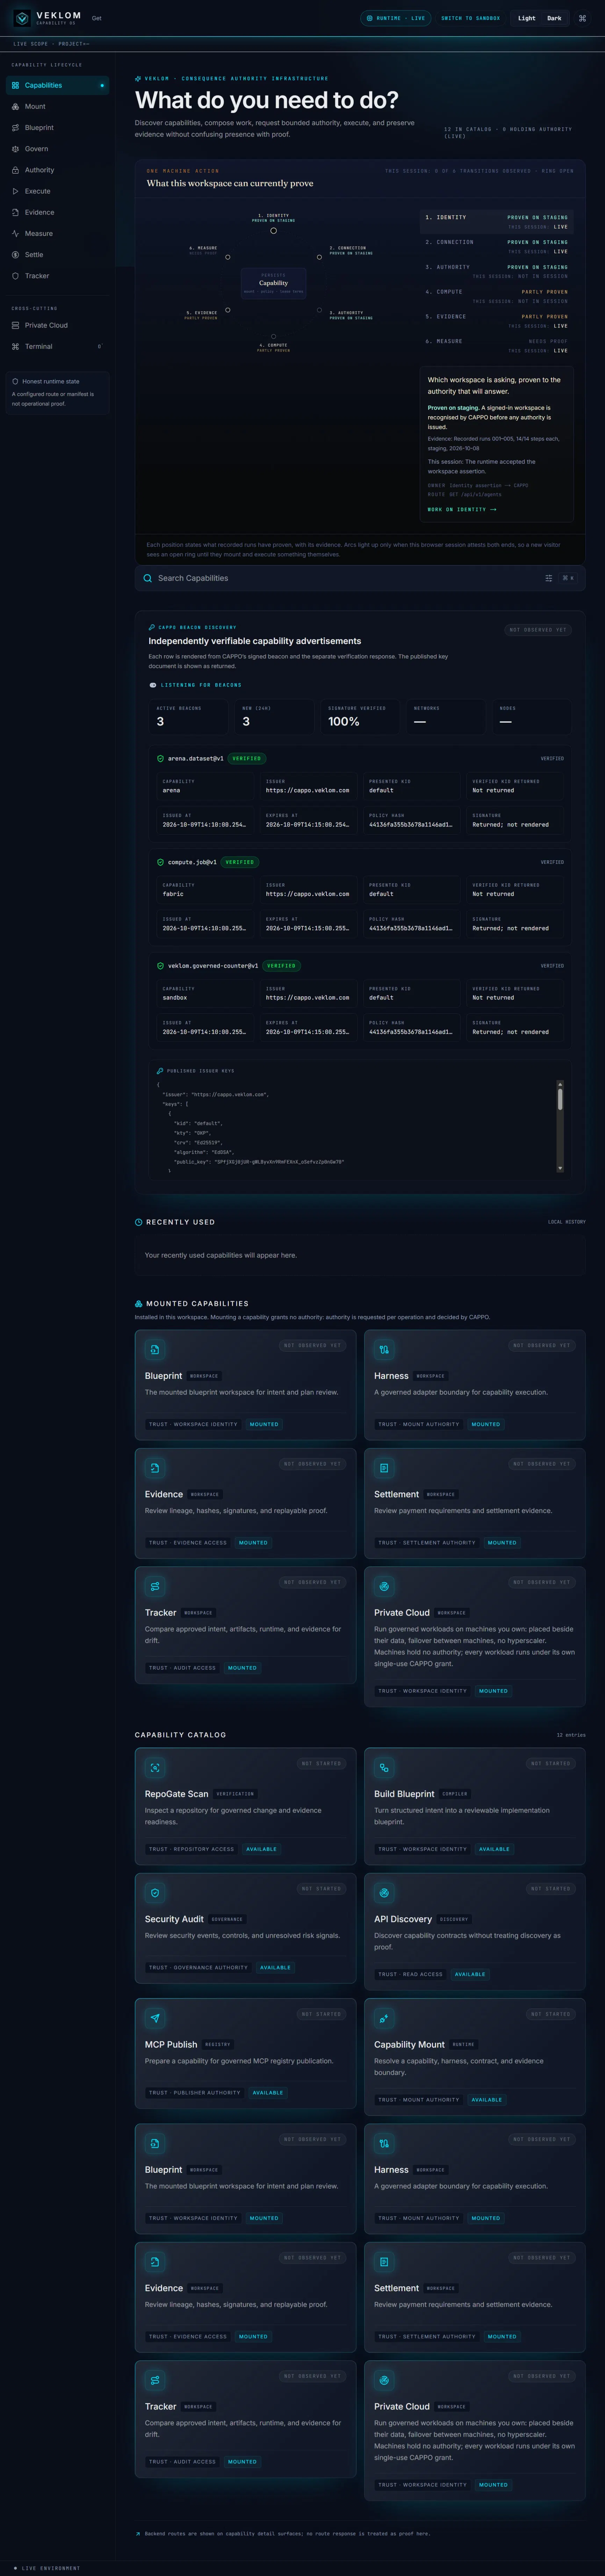This screenshot has height=2576, width=605.
Task: Click the ⌘K shortcut badge in search bar
Action: coord(568,578)
